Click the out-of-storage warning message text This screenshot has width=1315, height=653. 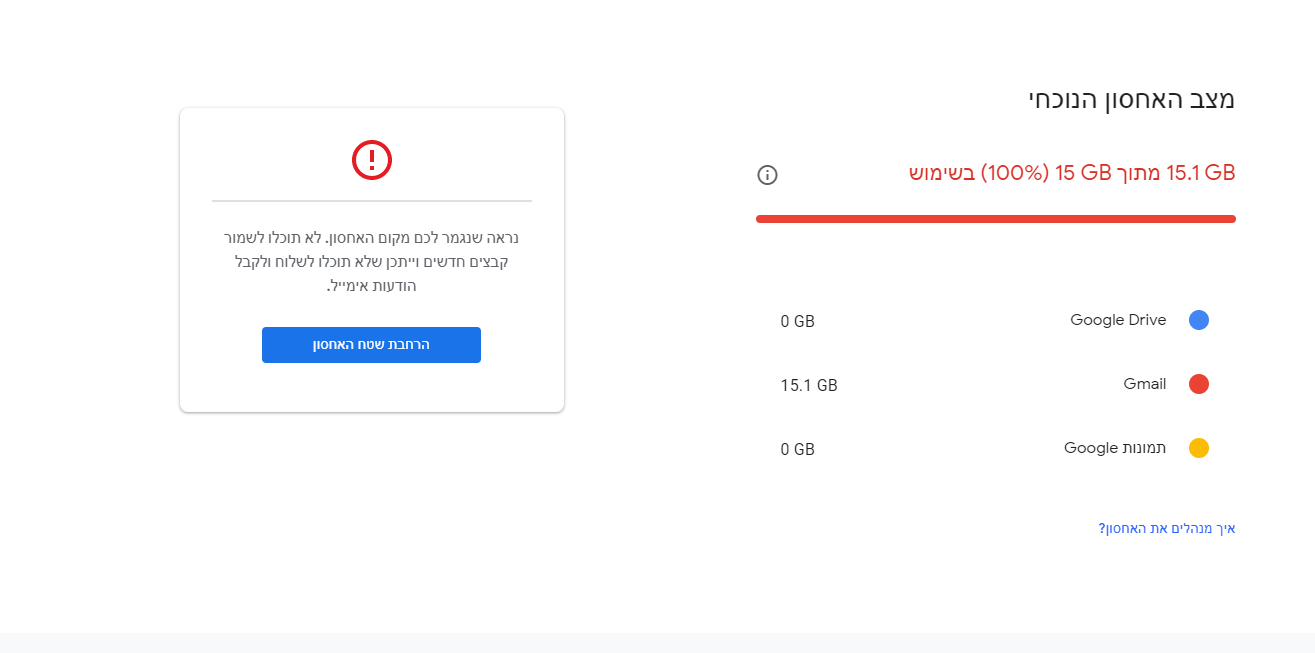[x=372, y=262]
